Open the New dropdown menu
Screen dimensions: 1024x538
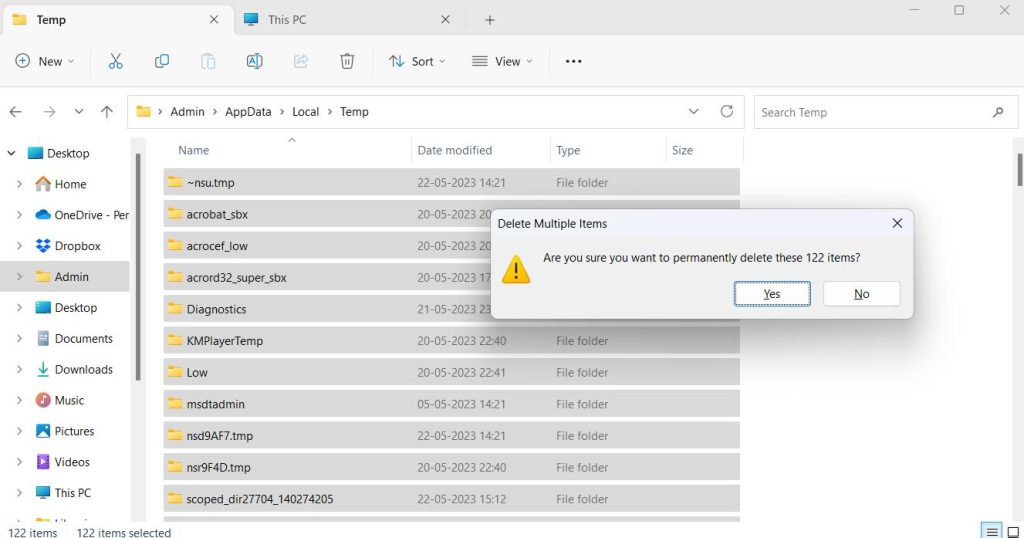44,61
